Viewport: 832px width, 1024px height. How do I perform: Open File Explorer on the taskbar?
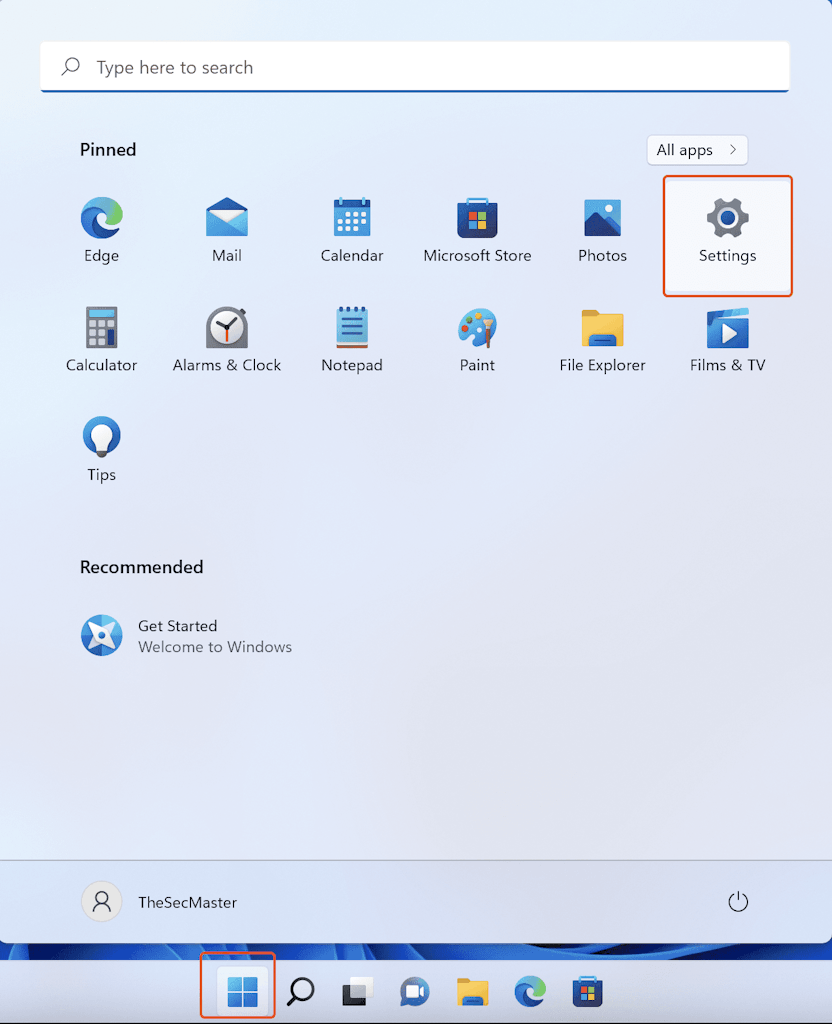(x=472, y=991)
